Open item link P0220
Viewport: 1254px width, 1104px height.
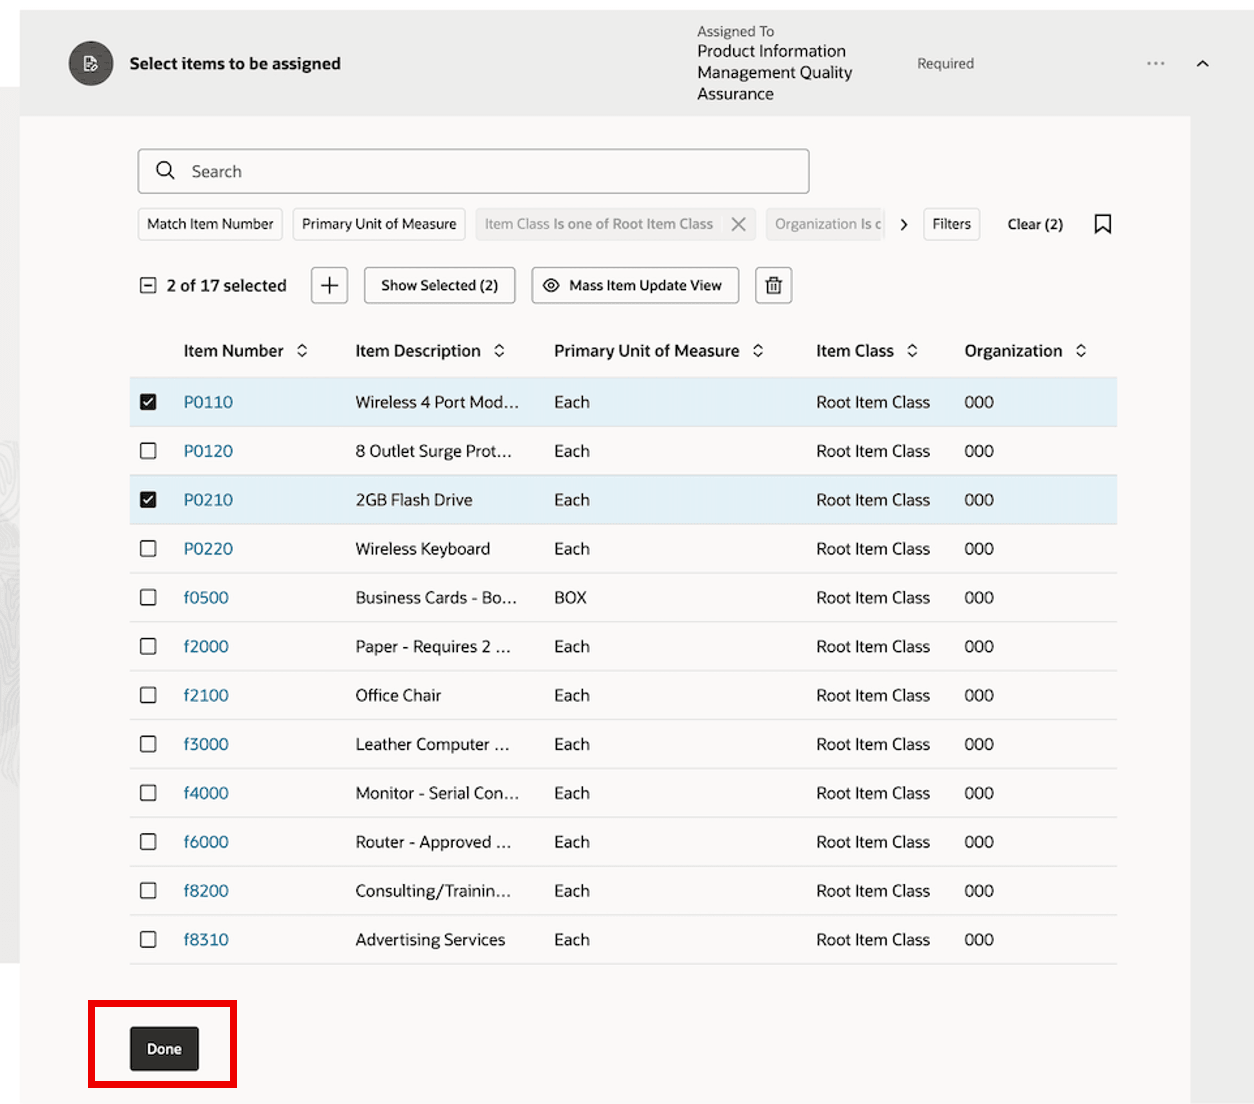point(208,549)
